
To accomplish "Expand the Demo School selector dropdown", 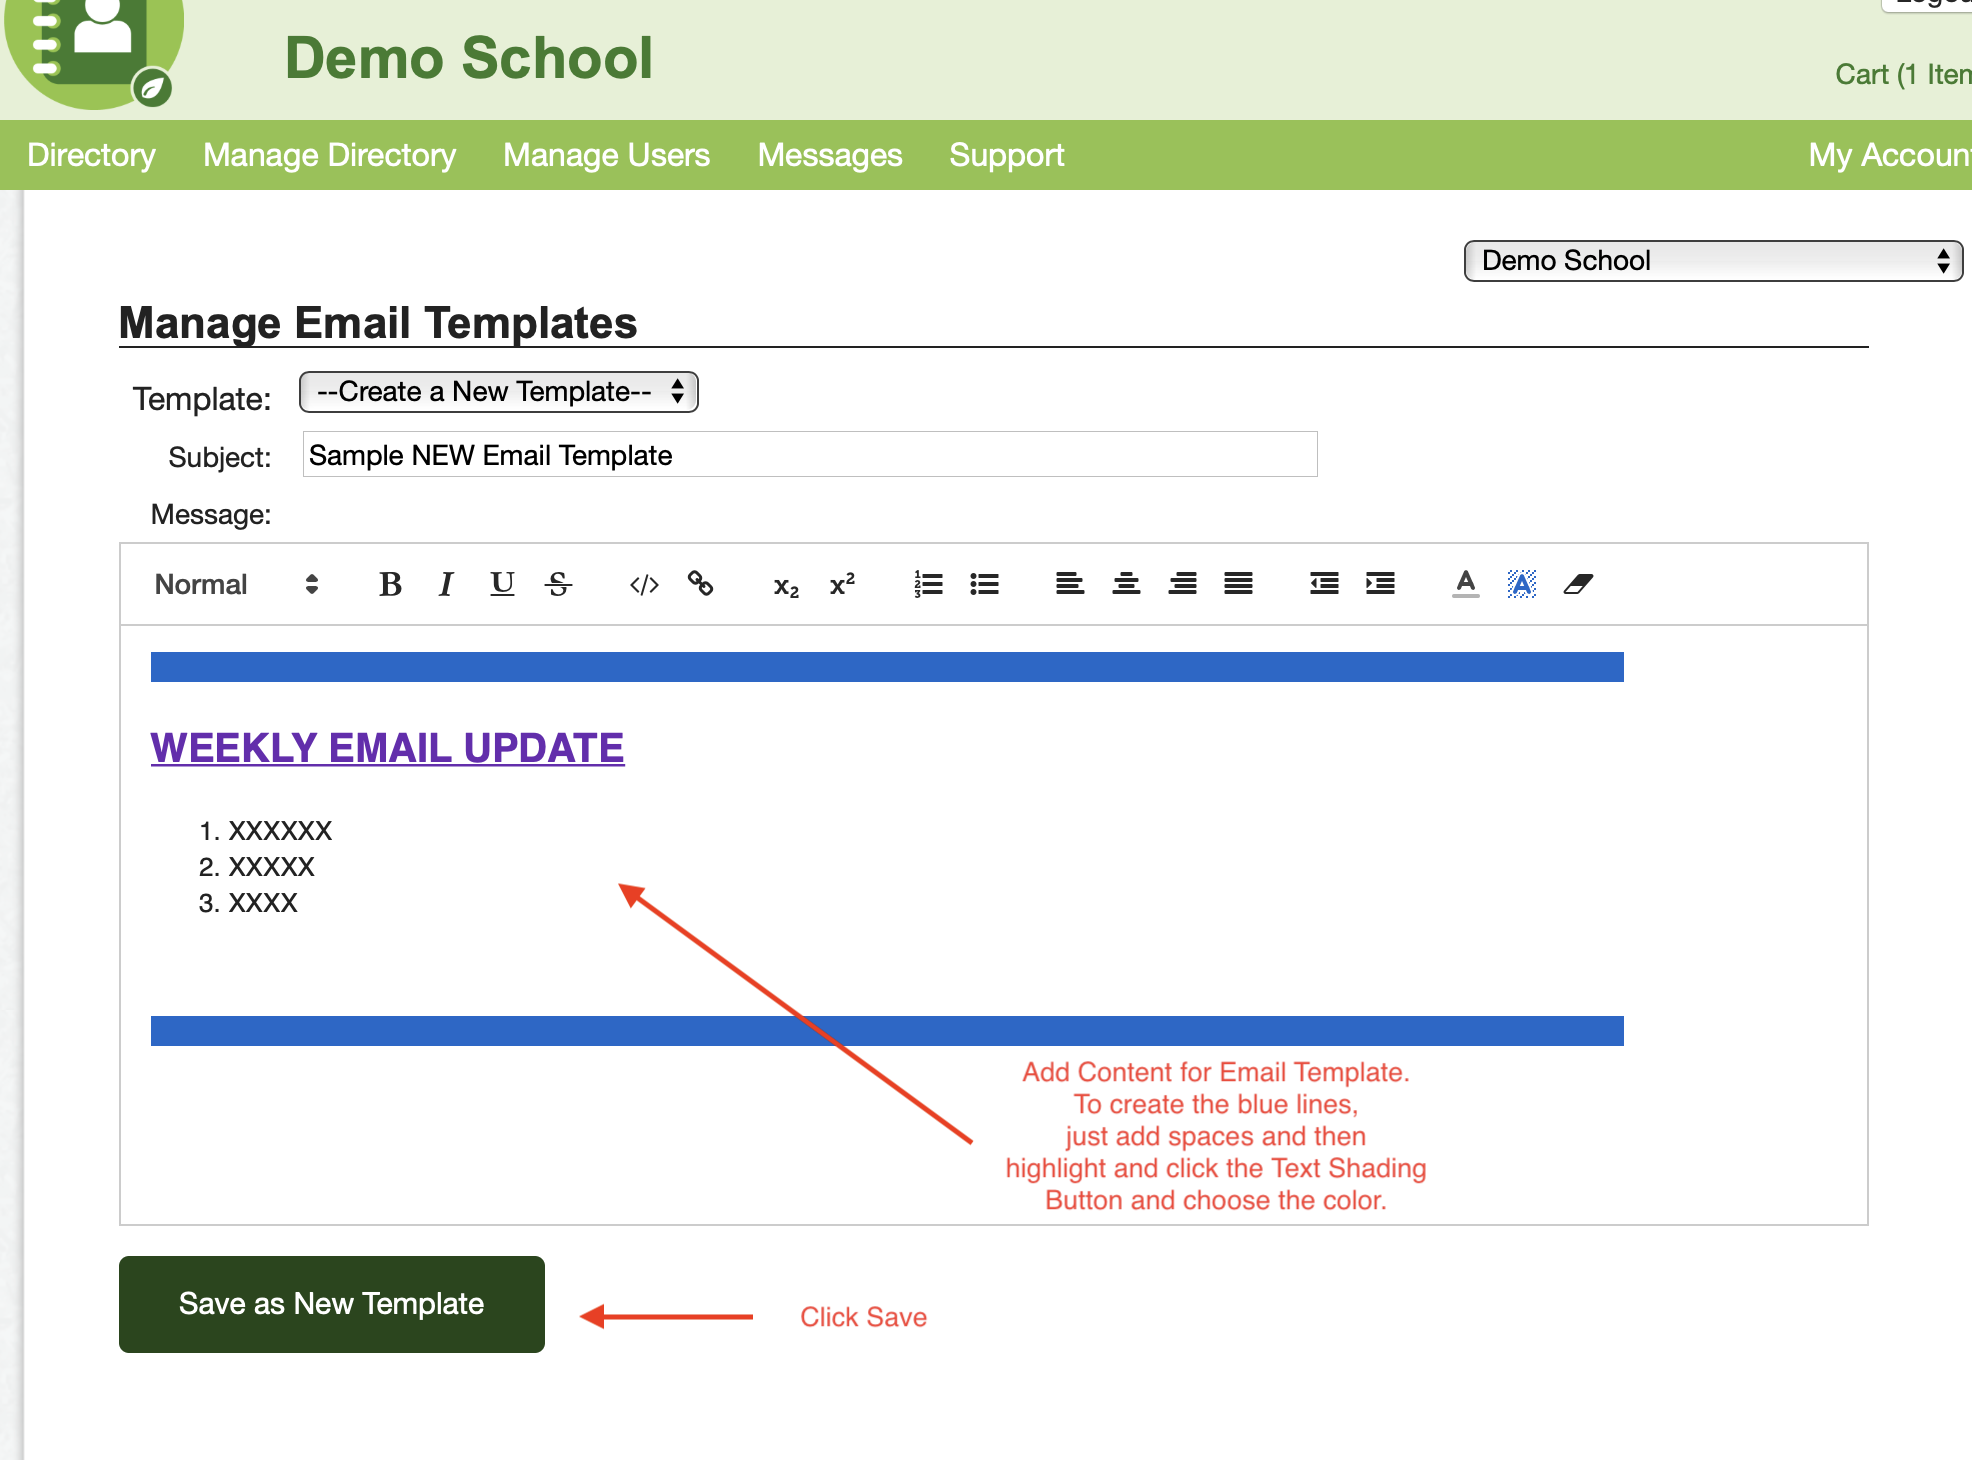I will (1712, 261).
